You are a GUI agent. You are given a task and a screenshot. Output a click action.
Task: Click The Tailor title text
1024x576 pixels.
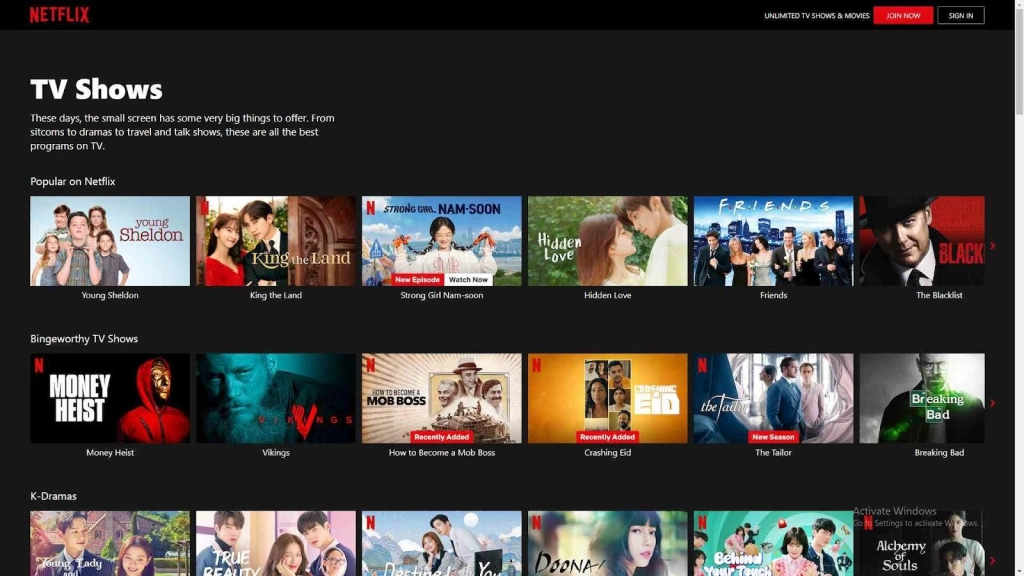(x=773, y=453)
